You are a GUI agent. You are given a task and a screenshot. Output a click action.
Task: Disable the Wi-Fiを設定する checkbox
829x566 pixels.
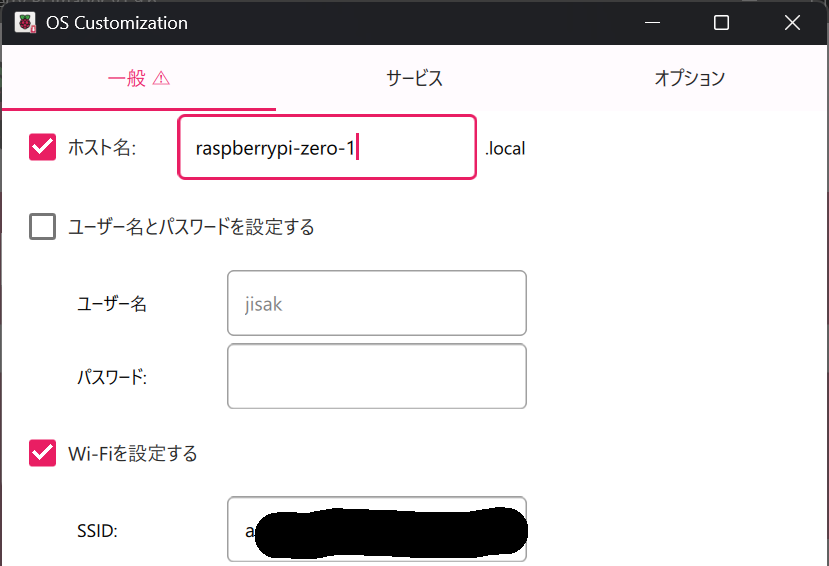pos(42,453)
